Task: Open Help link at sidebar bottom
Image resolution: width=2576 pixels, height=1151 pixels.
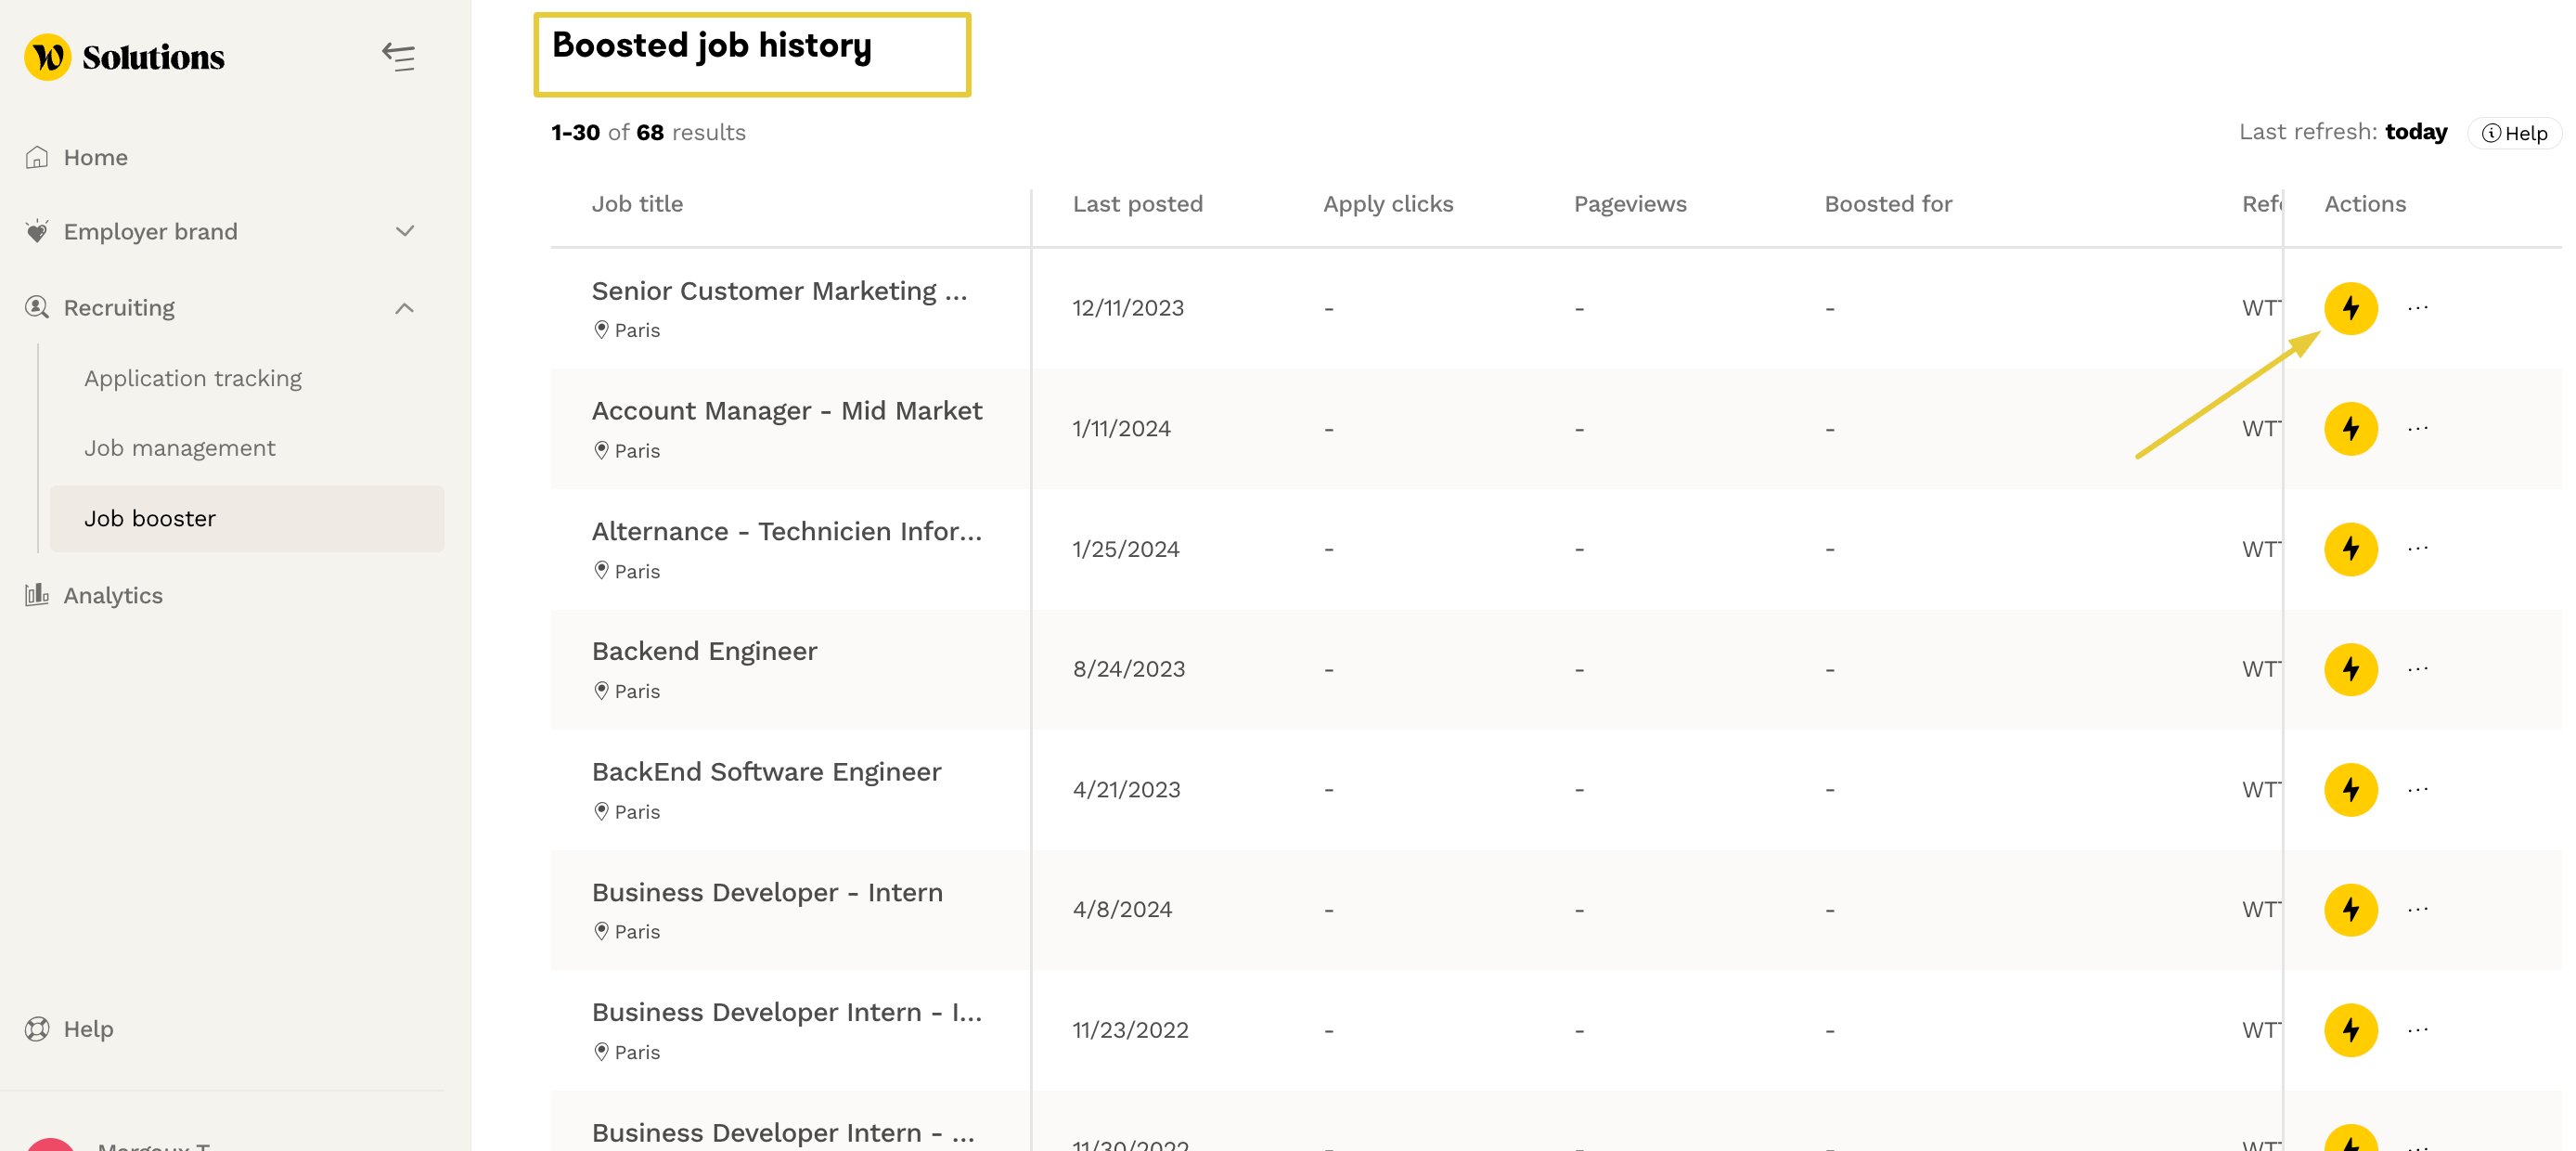Action: (x=88, y=1028)
